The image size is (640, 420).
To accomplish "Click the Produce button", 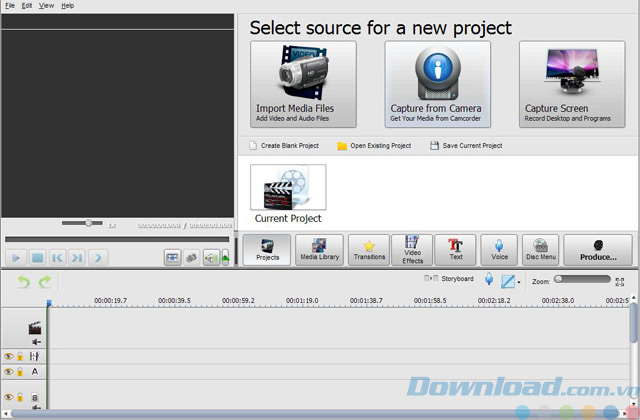I will [x=598, y=250].
